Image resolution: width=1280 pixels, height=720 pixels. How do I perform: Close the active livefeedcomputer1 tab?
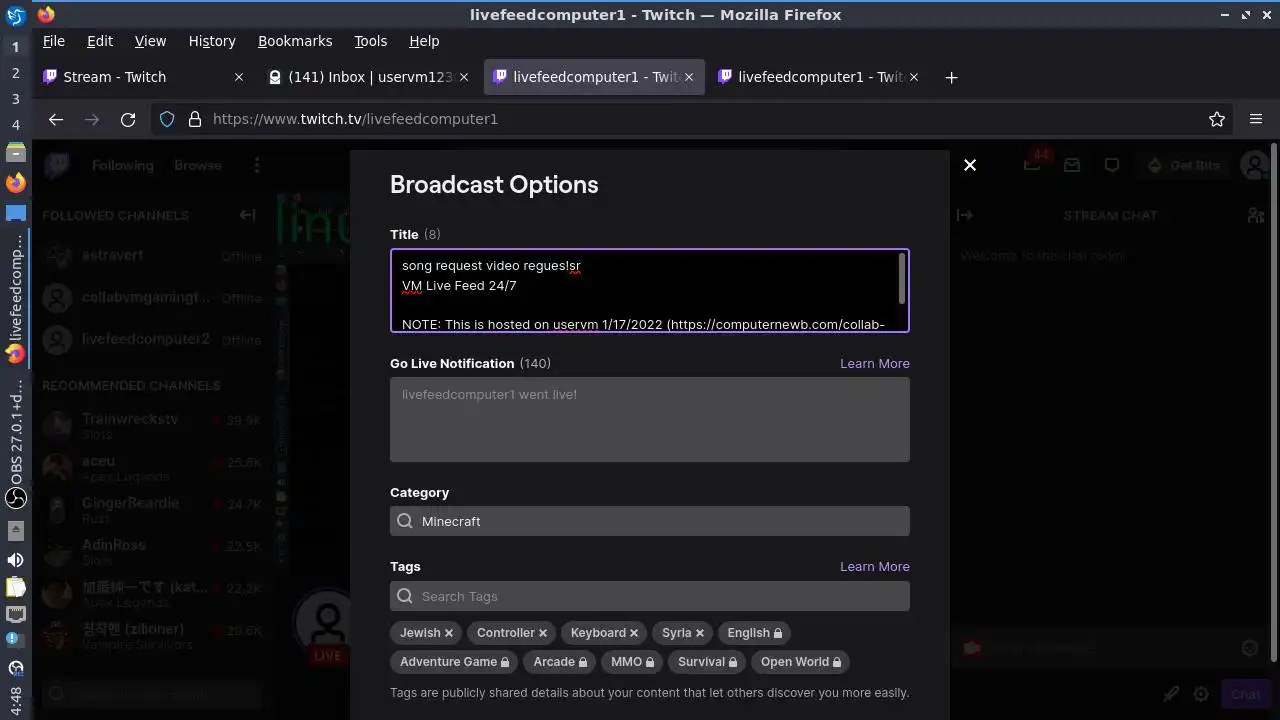point(688,77)
